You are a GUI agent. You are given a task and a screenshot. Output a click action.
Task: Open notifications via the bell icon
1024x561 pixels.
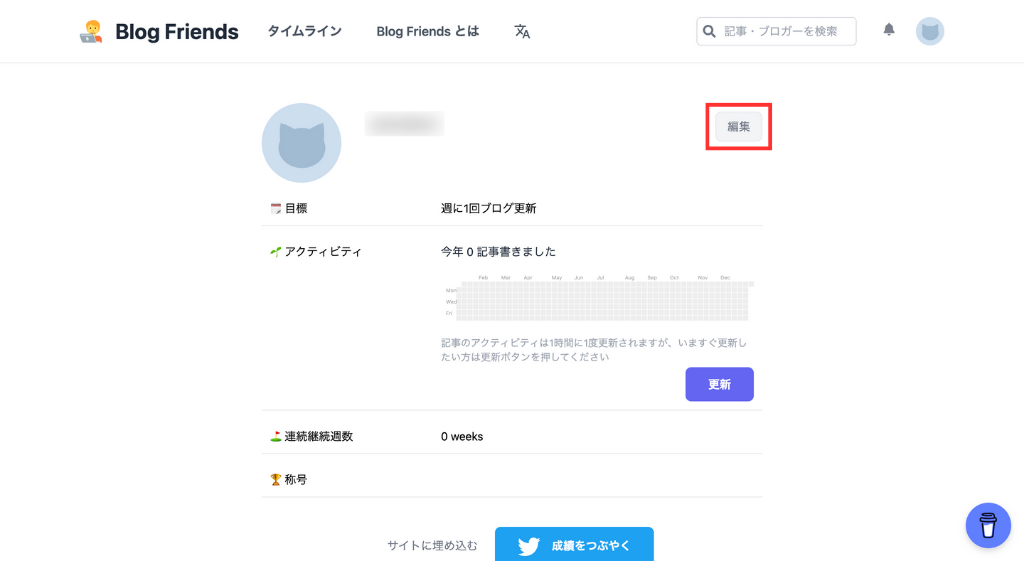pyautogui.click(x=889, y=29)
